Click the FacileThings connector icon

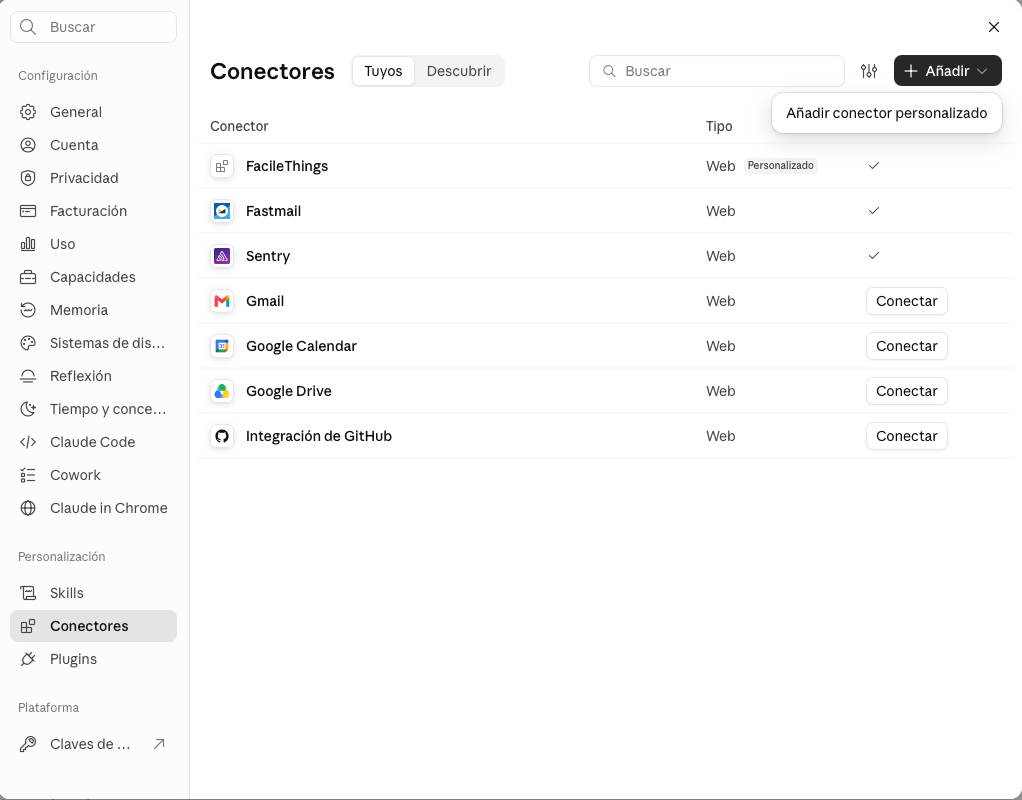pyautogui.click(x=222, y=166)
